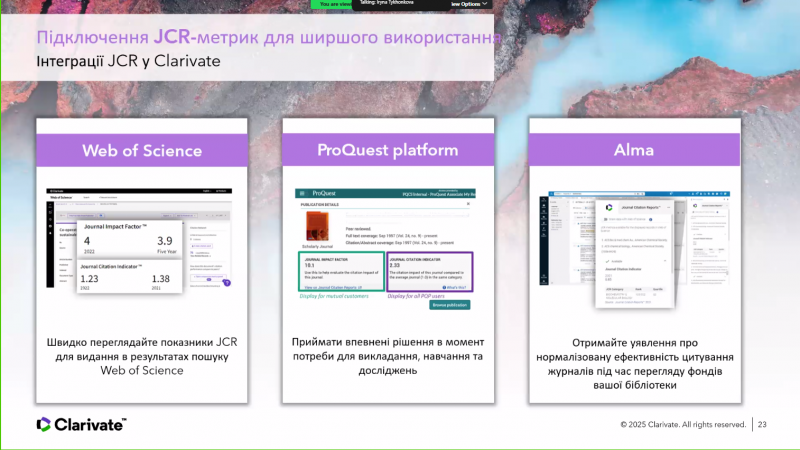Click the ProQuest Journal Impact Factor 10.1

[309, 265]
